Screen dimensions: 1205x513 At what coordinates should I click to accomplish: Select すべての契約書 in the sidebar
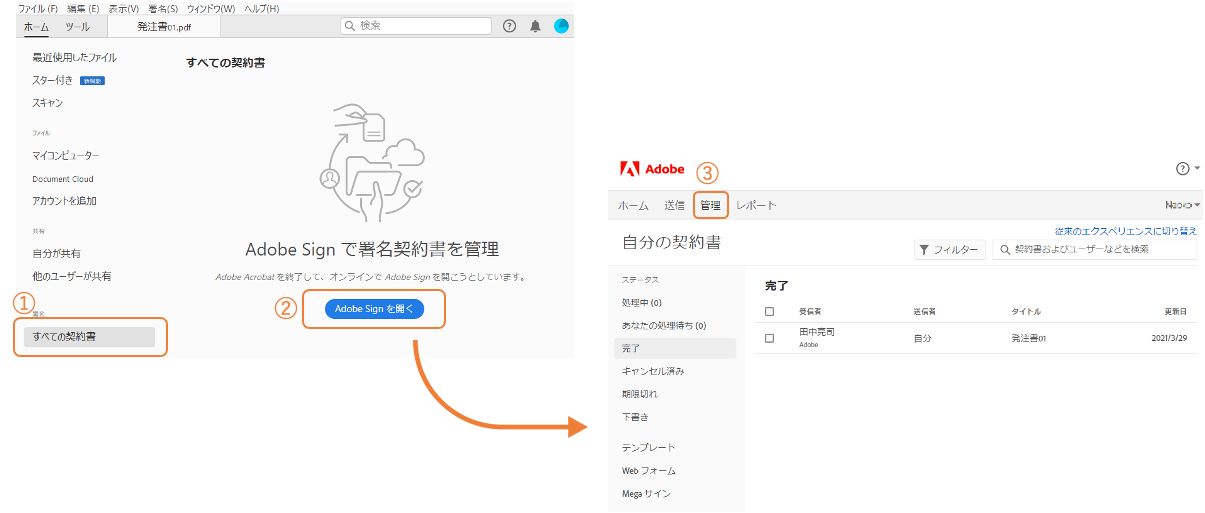coord(89,337)
